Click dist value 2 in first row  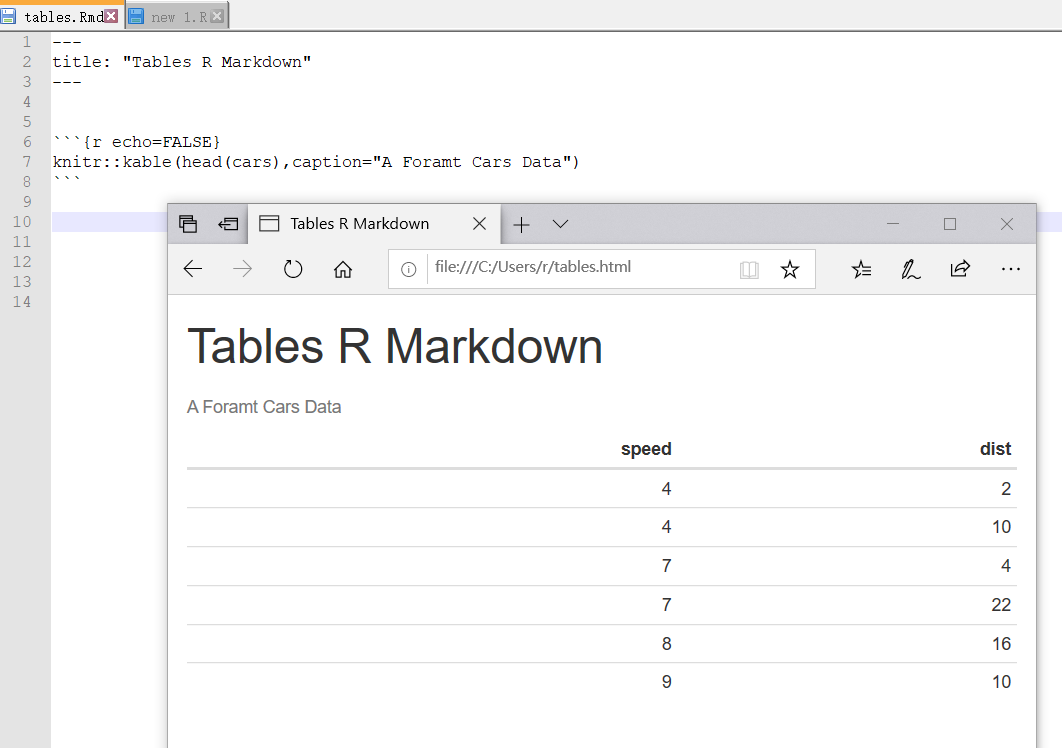pos(1006,489)
